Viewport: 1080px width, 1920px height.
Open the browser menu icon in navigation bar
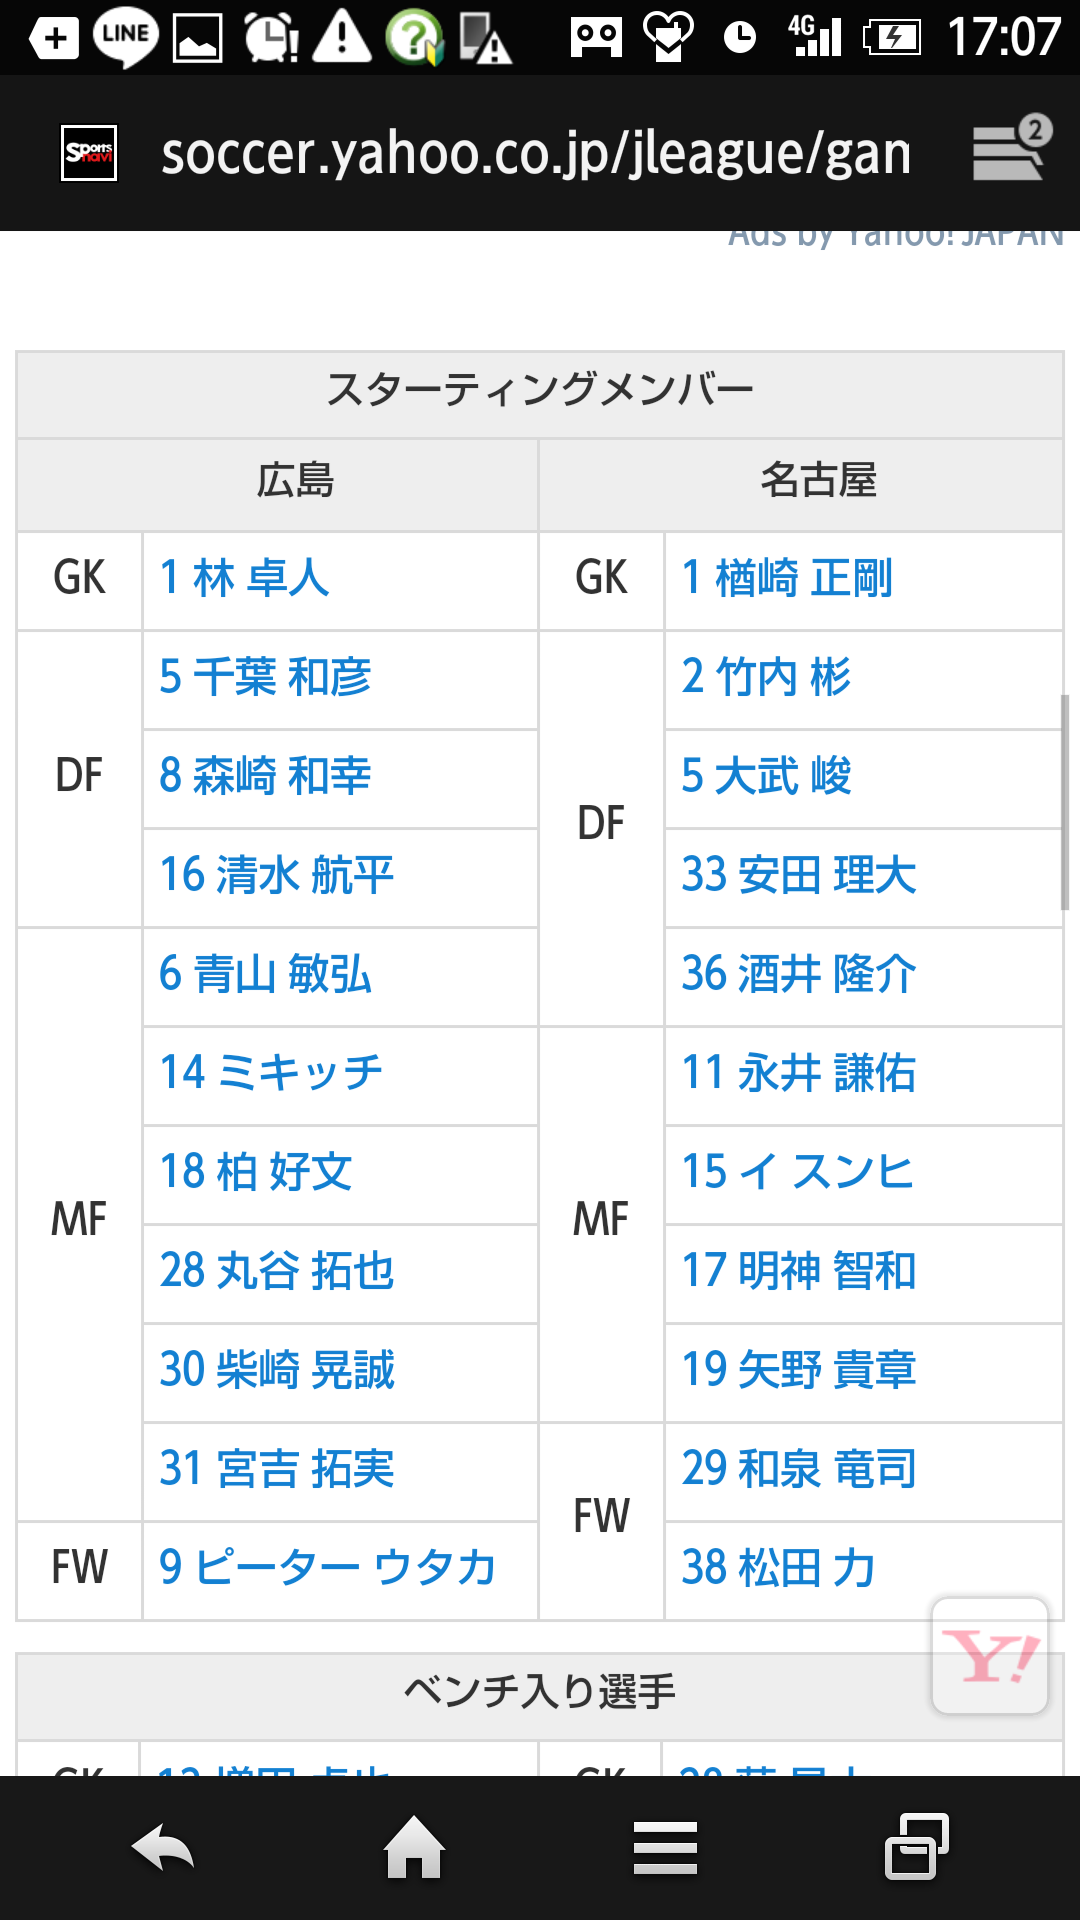[665, 1846]
